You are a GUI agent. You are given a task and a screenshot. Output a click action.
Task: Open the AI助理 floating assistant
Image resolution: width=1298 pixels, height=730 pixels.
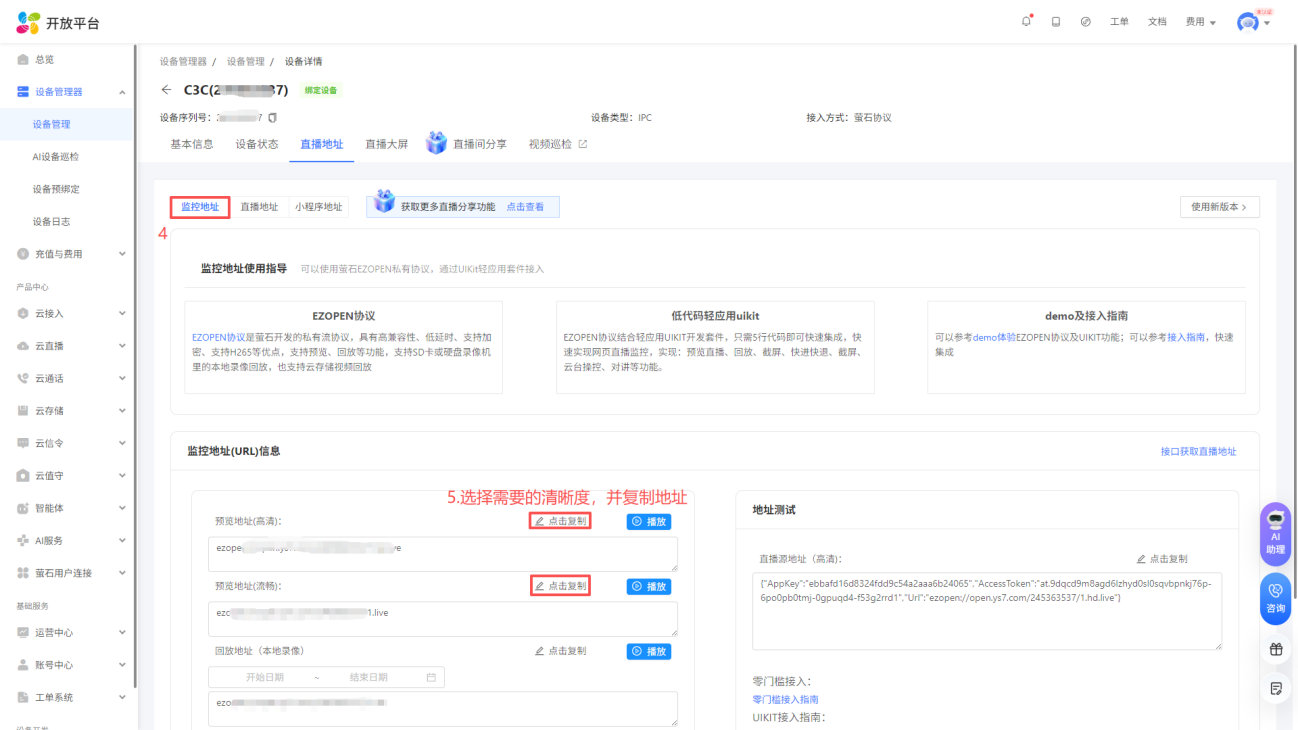pos(1275,534)
